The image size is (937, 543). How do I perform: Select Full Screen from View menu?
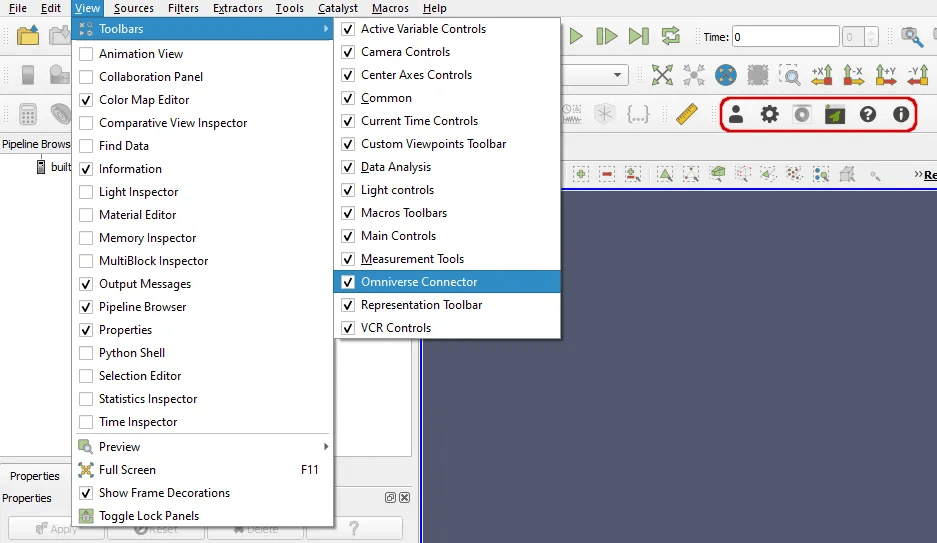coord(127,470)
